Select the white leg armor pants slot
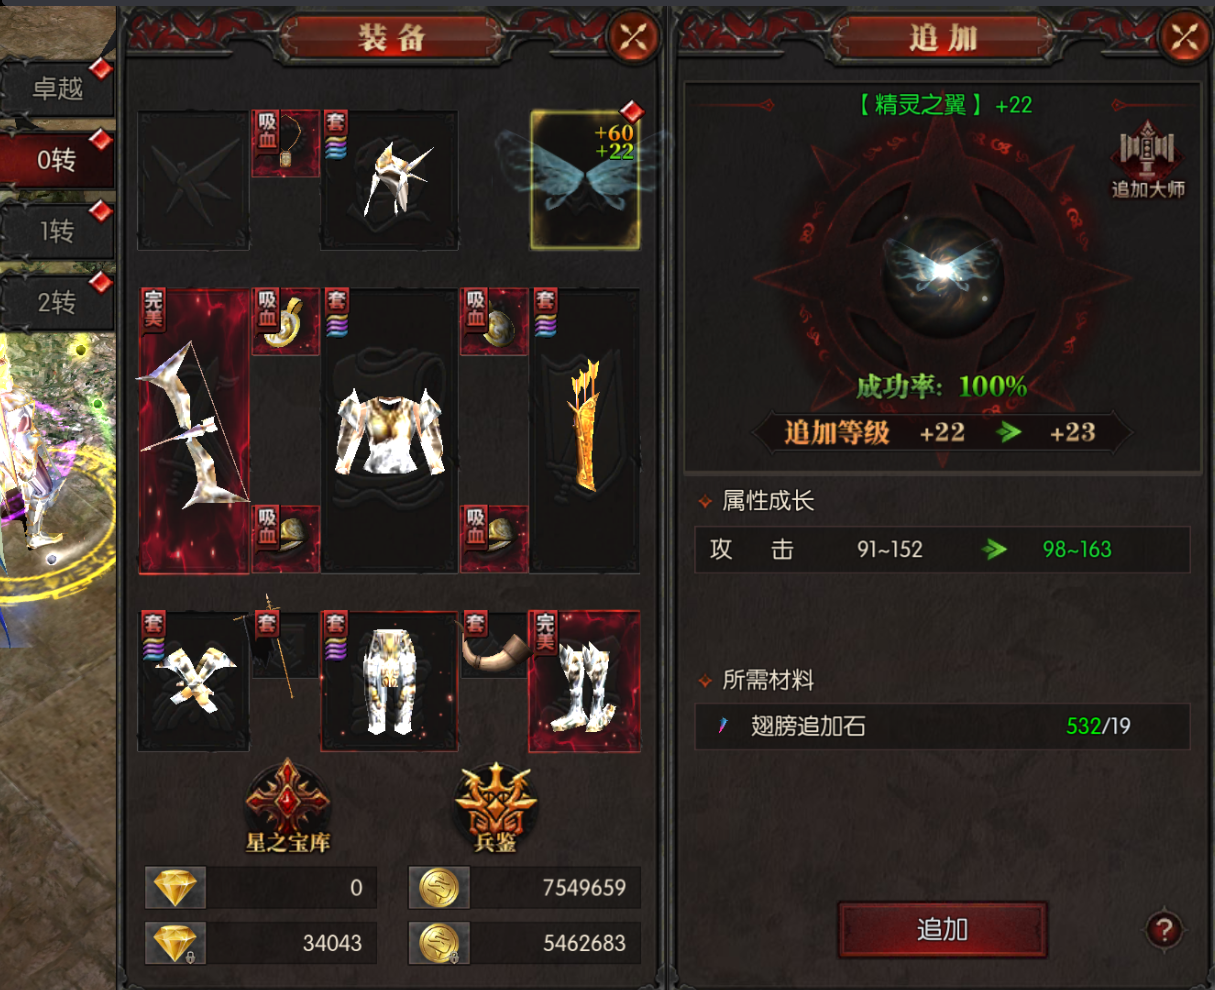 coord(390,680)
